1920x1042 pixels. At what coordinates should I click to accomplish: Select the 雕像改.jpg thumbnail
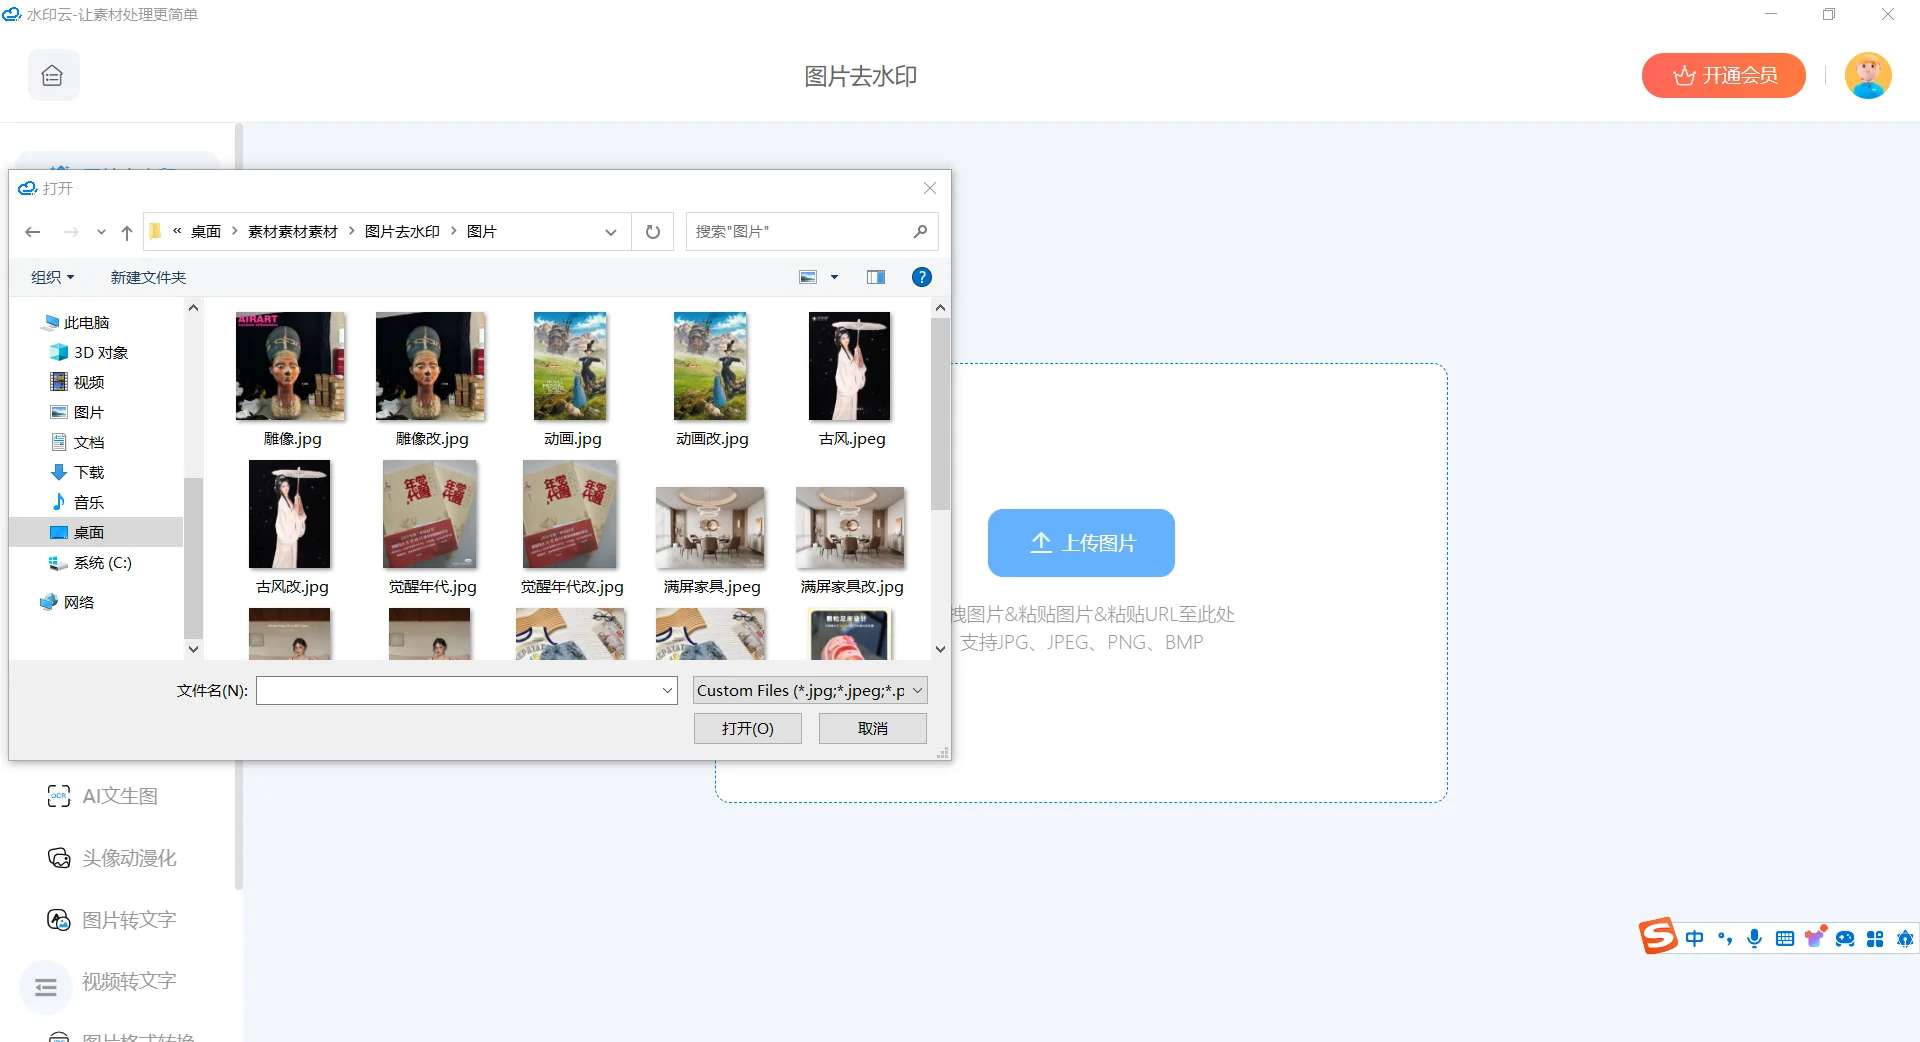pos(431,366)
